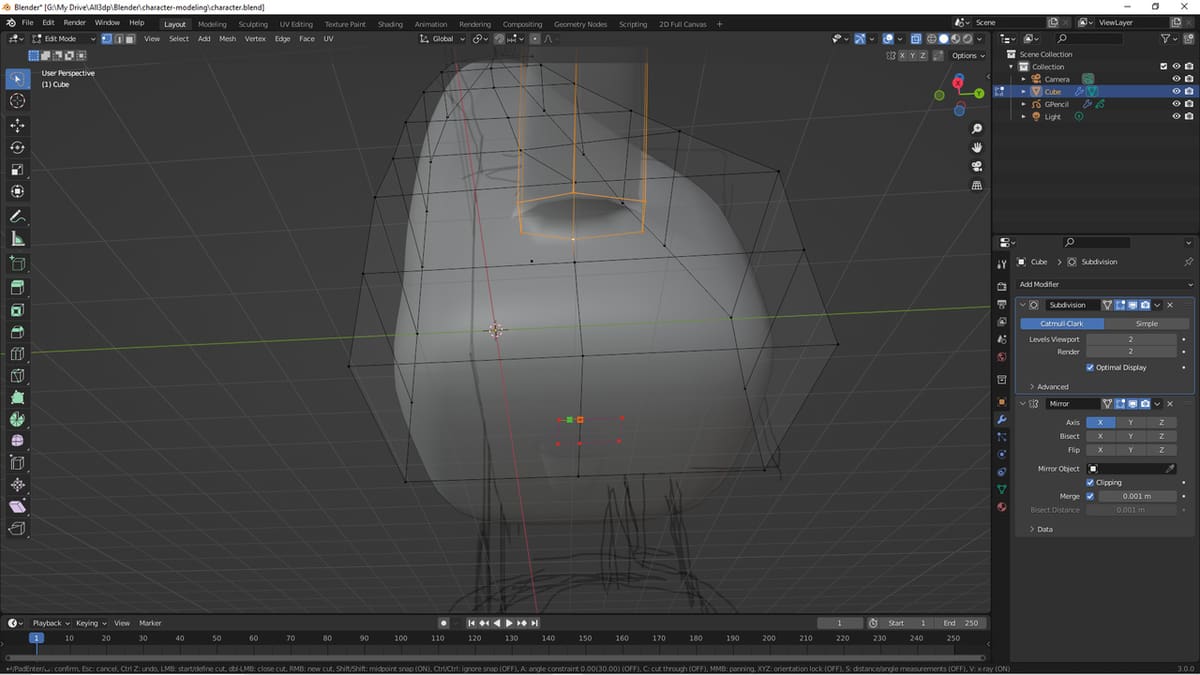Click Catmull-Clark subdivision button

[1062, 324]
